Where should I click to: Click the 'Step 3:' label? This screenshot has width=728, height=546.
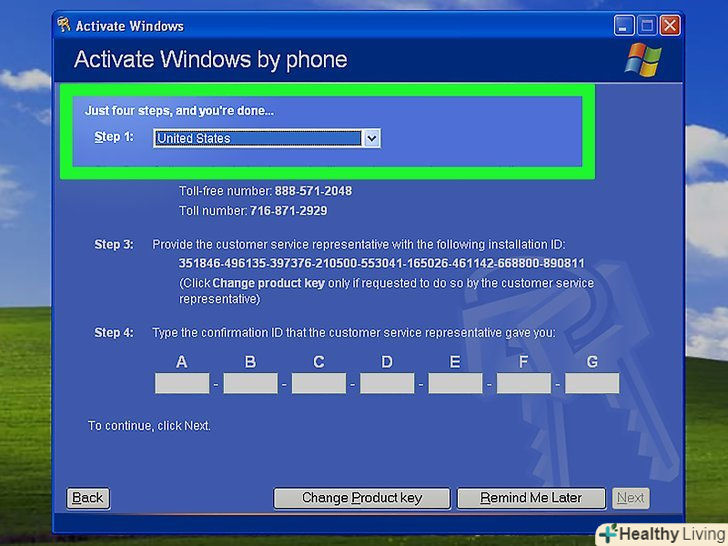[114, 244]
